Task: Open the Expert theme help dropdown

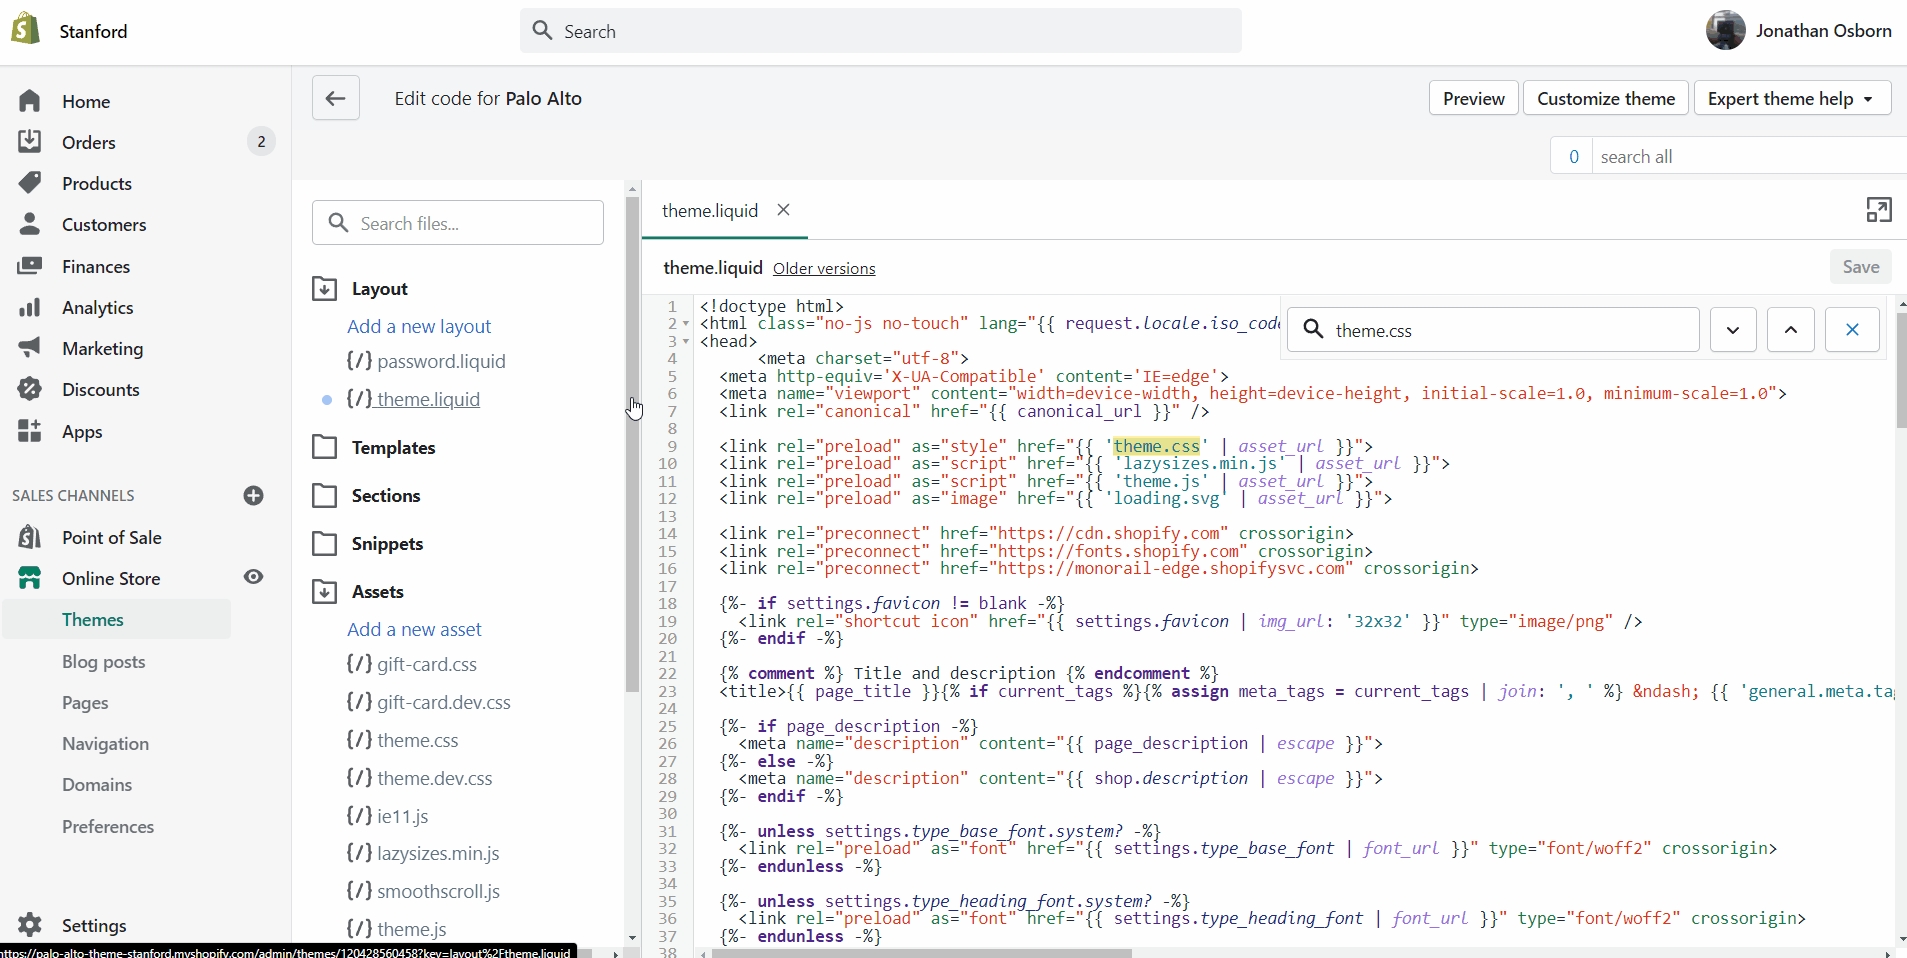Action: (1791, 98)
